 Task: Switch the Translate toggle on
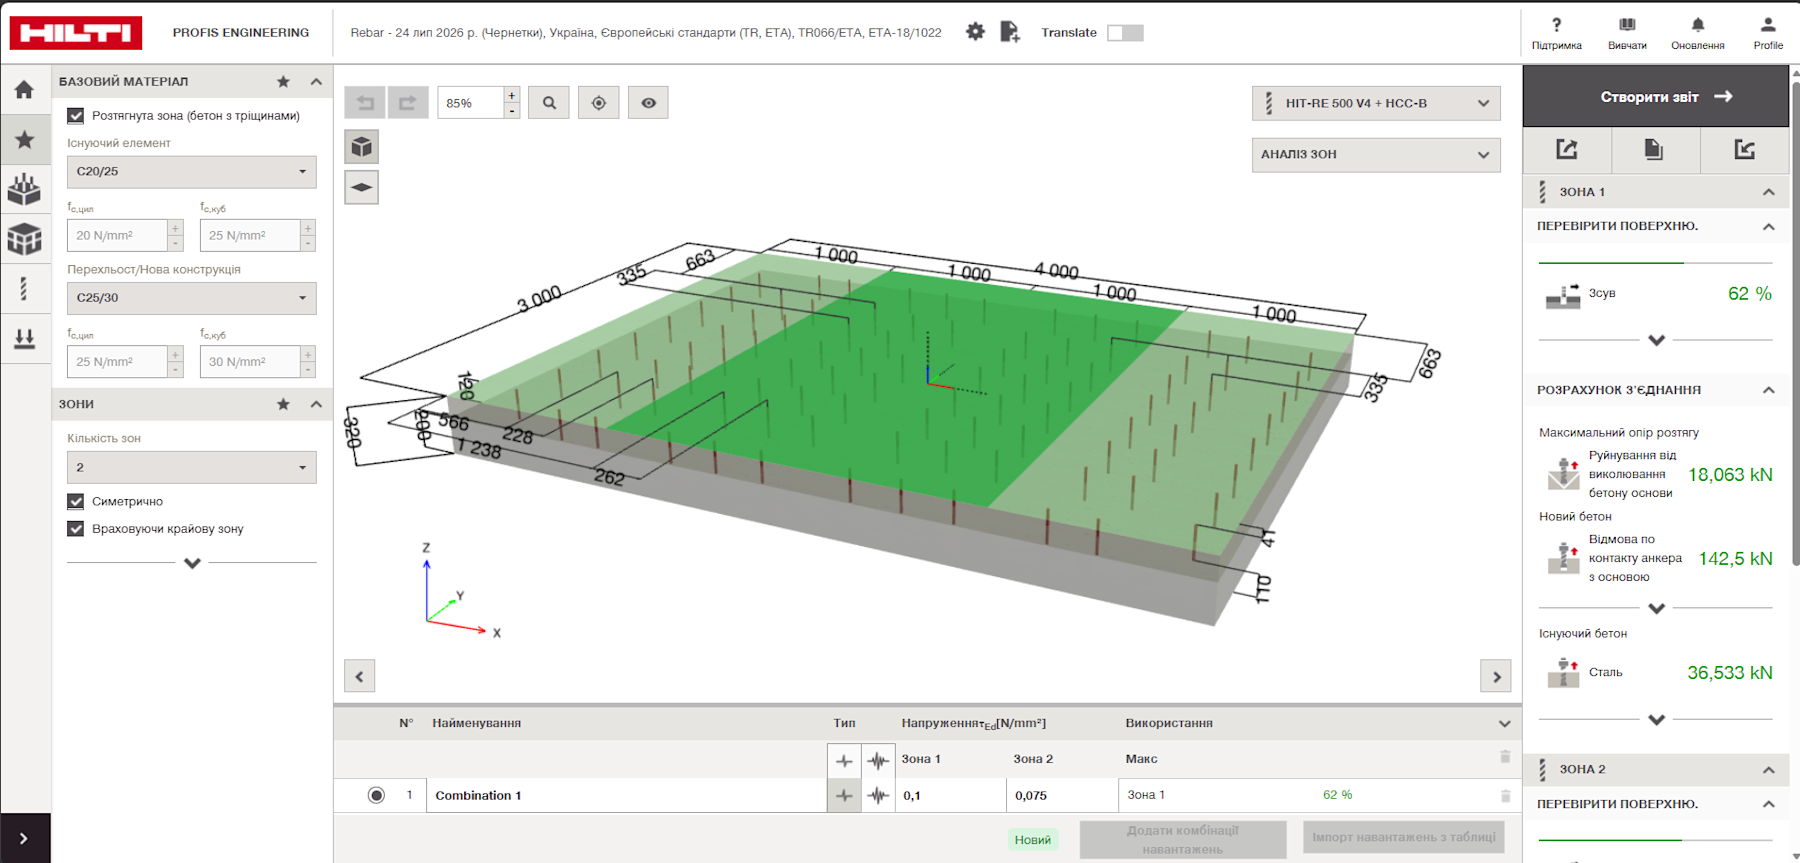(1125, 33)
